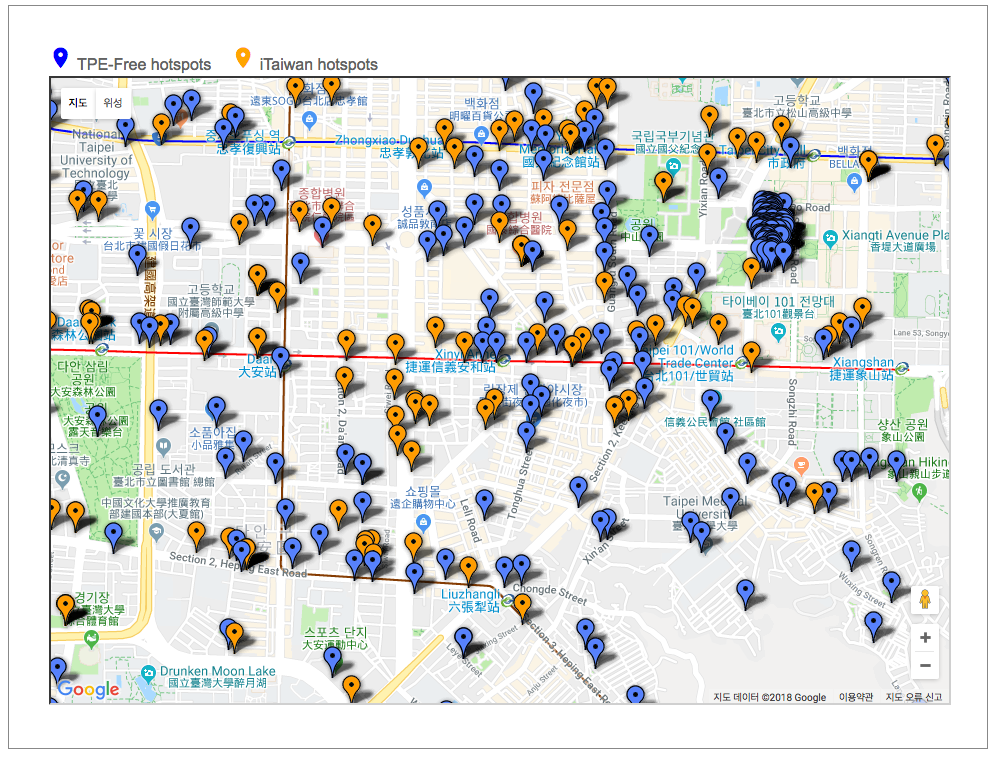
Task: Click the 'Chongde Street' road label
Action: [x=550, y=594]
